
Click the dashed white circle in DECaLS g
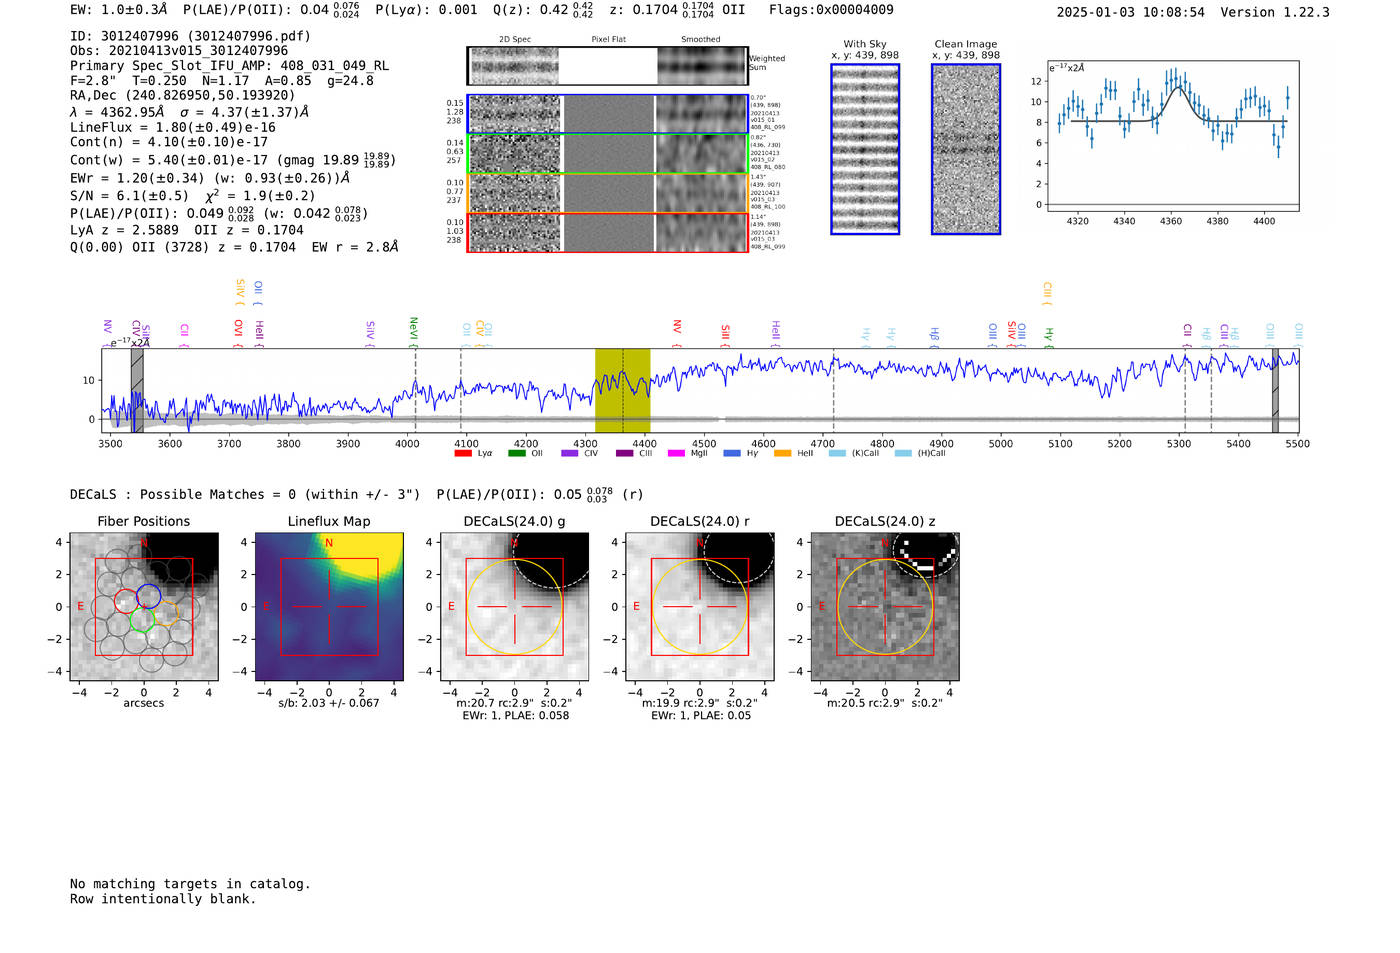pyautogui.click(x=550, y=561)
